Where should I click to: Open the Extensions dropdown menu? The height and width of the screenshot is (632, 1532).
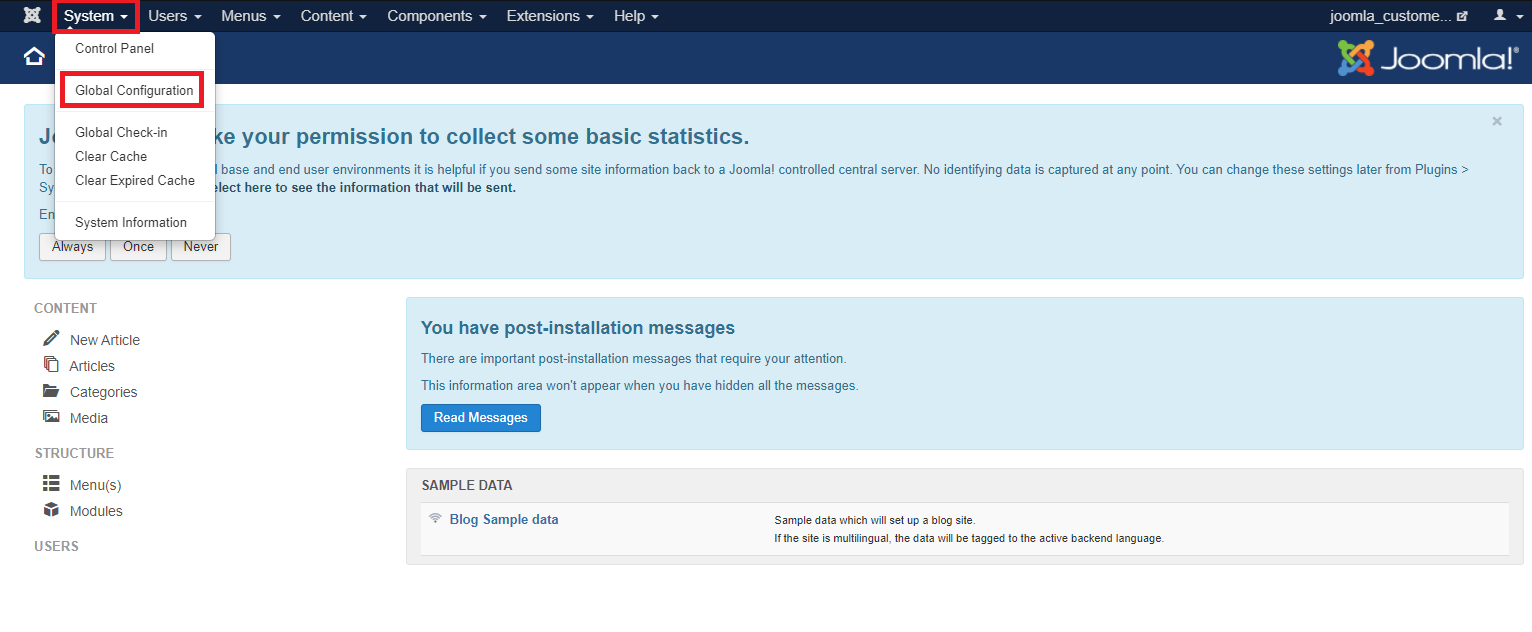coord(549,16)
